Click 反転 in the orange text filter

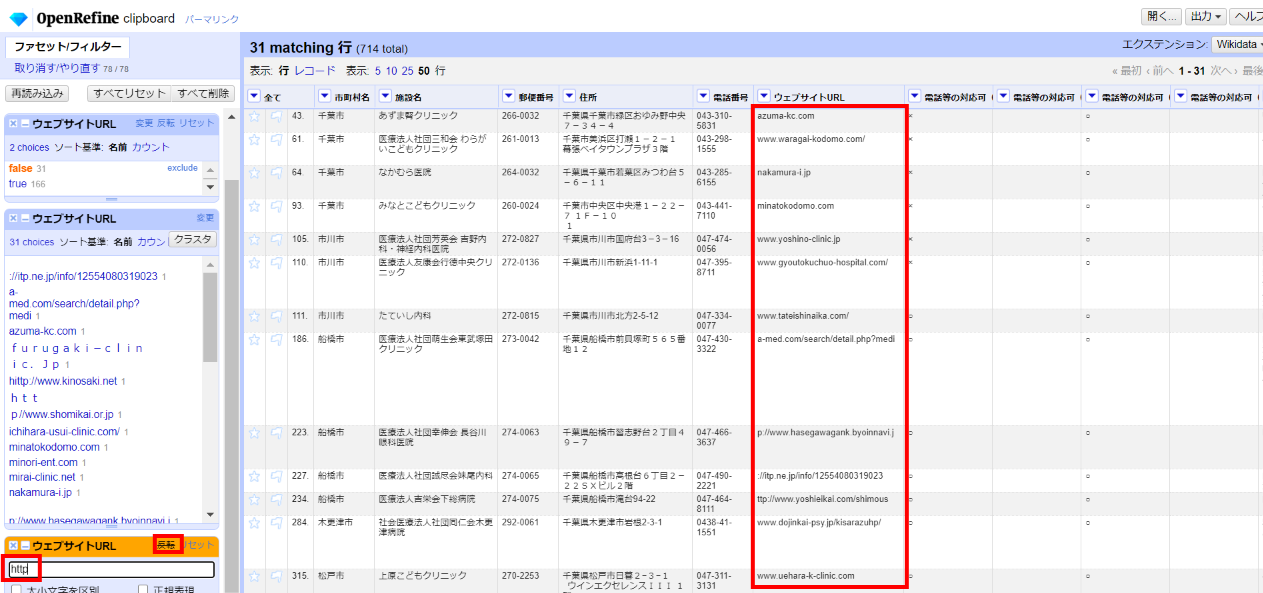[x=167, y=545]
